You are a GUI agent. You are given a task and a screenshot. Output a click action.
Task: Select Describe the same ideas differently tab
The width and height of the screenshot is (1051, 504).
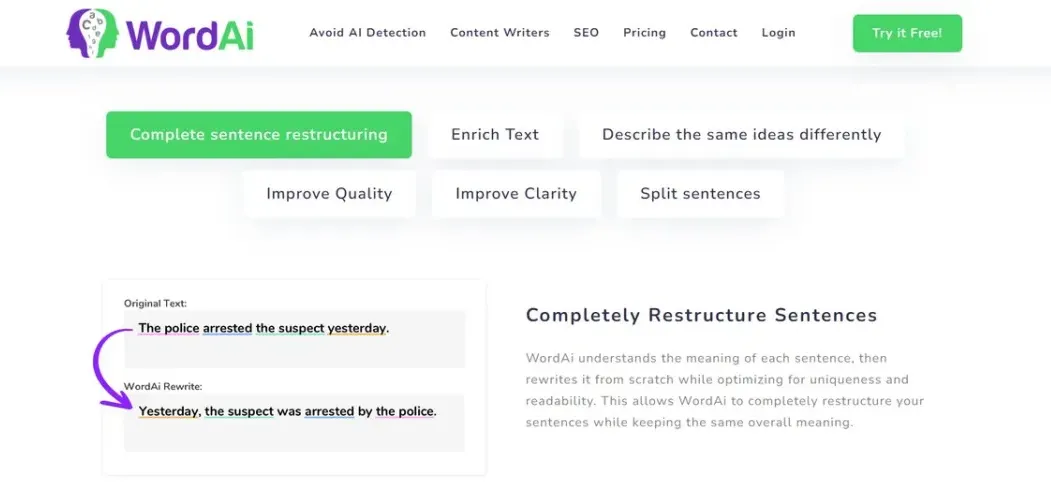click(x=741, y=135)
